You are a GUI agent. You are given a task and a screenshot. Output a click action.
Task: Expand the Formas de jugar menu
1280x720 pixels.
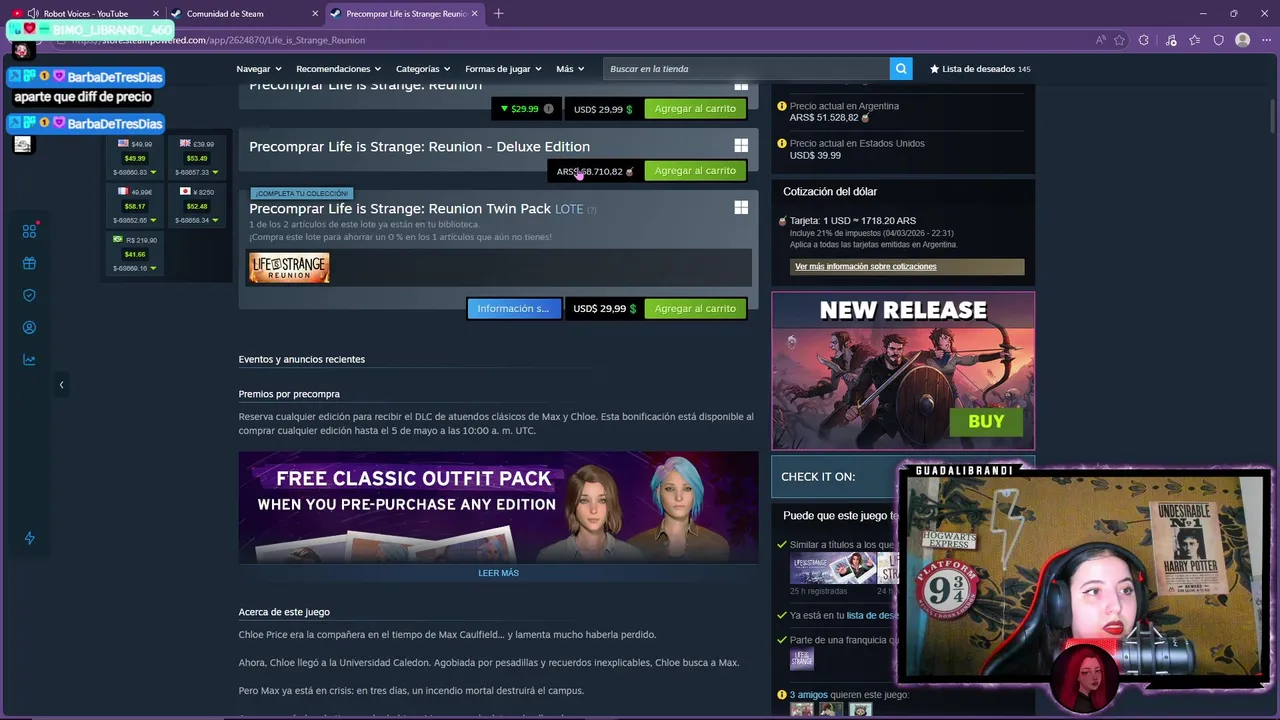pyautogui.click(x=503, y=69)
